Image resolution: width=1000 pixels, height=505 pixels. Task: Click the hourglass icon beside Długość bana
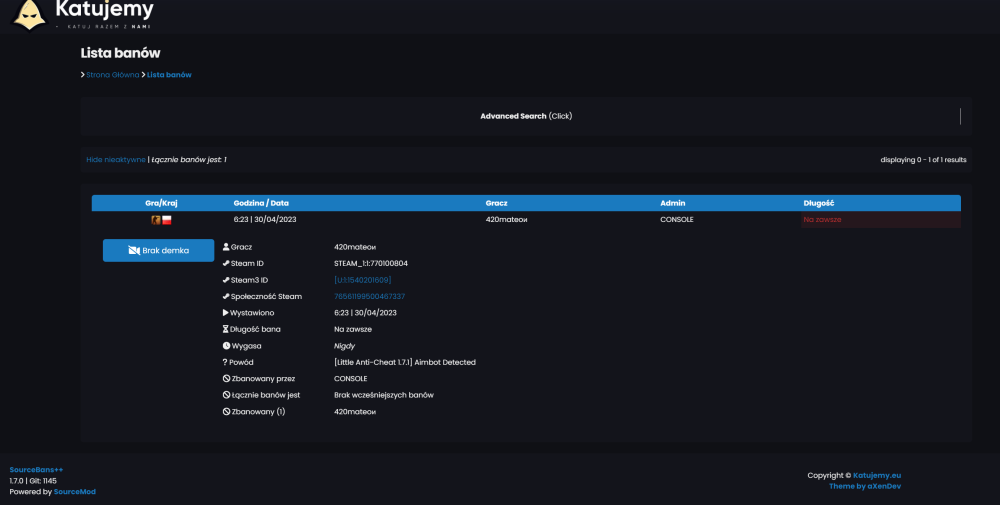[226, 329]
